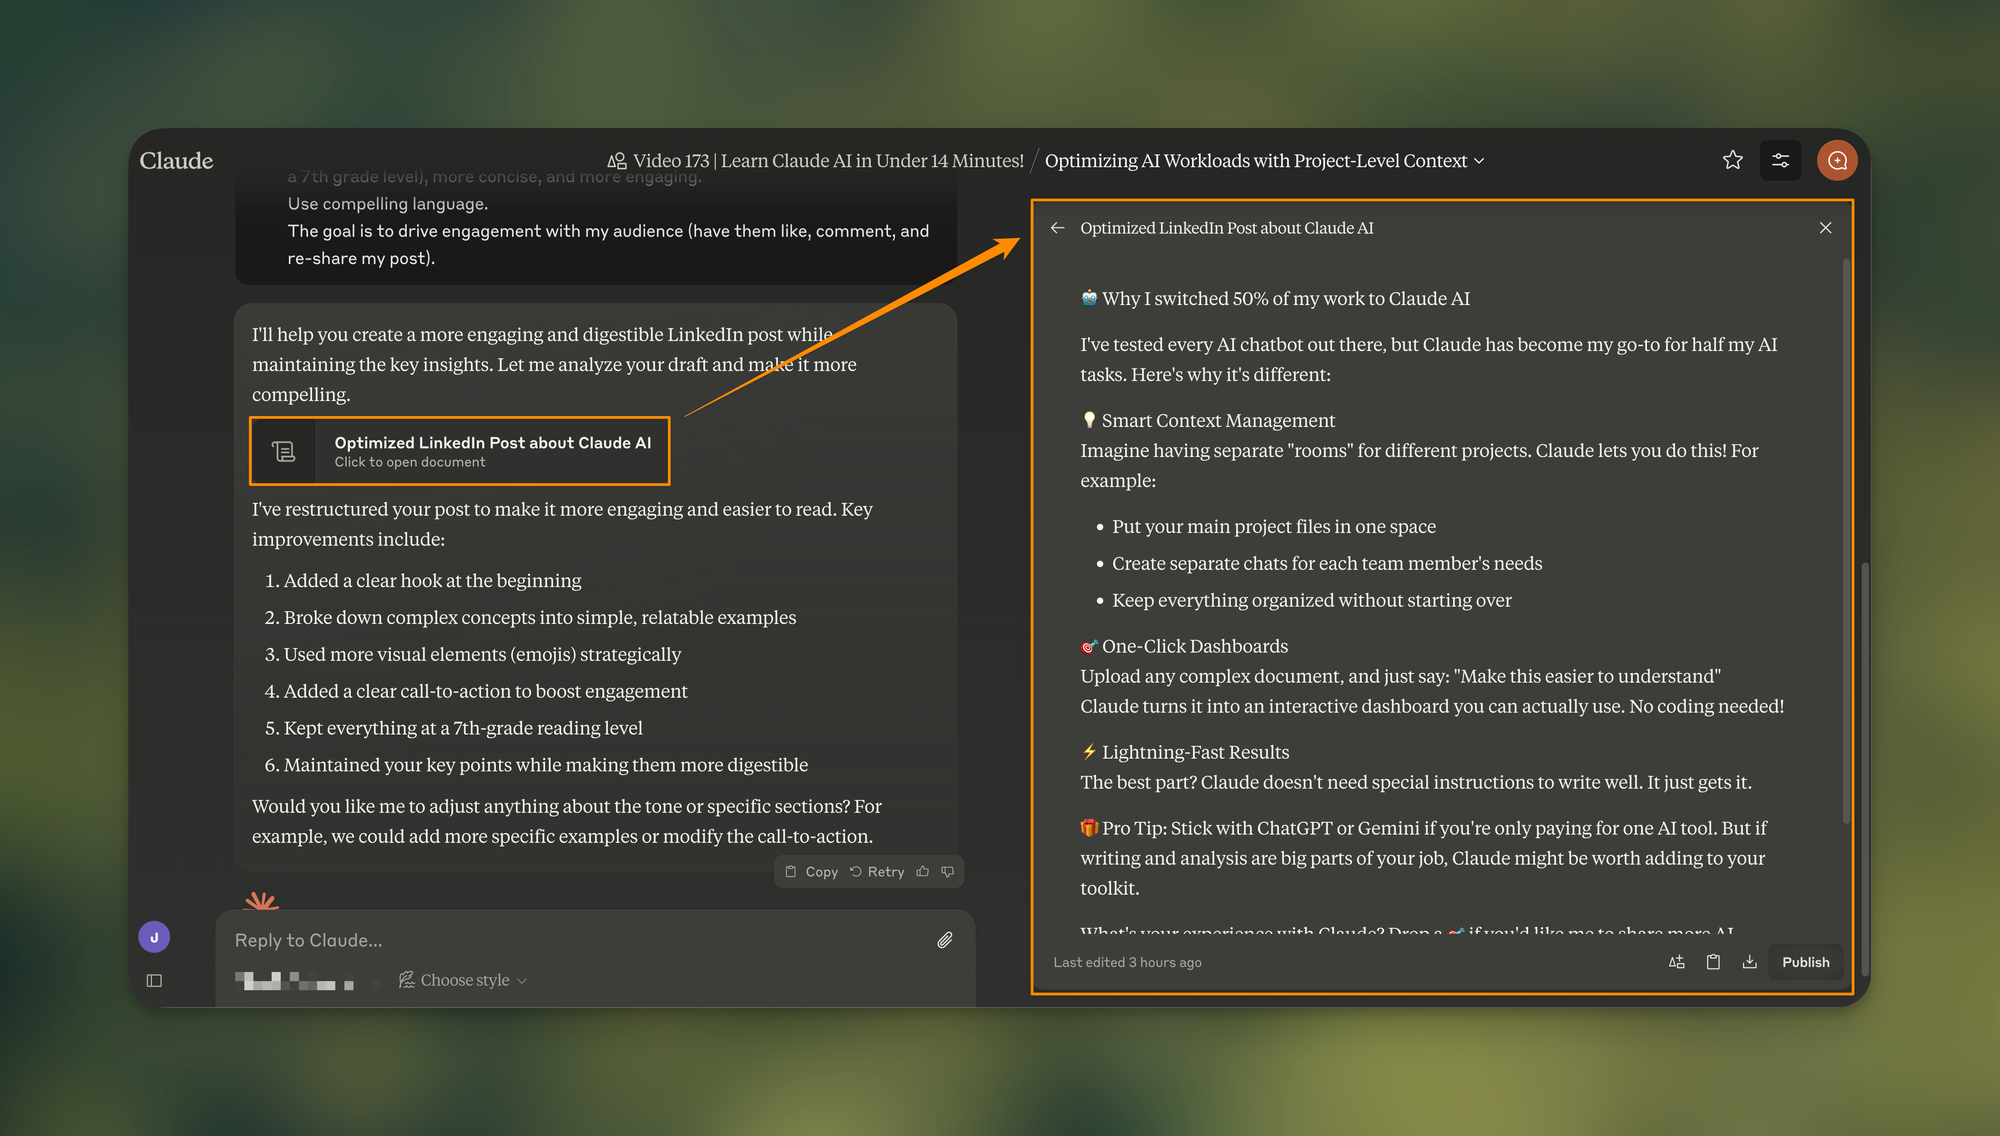Open Choose style dropdown
The height and width of the screenshot is (1136, 2000).
pos(463,980)
